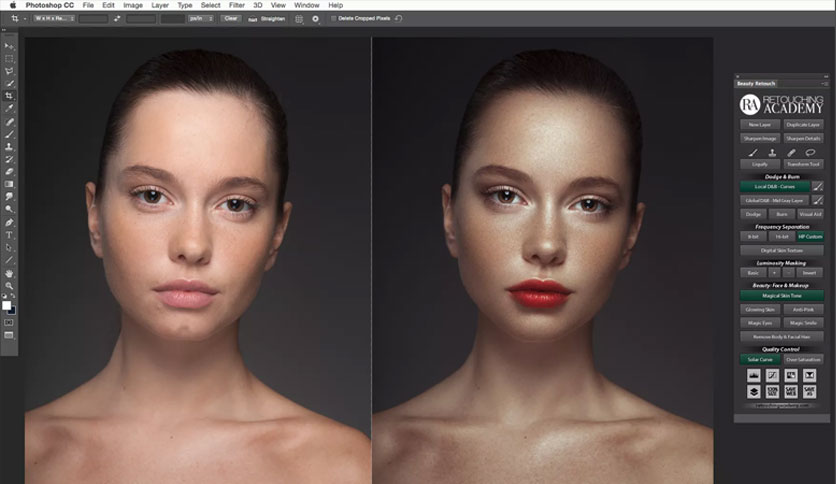Open the File menu
This screenshot has width=836, height=484.
[x=88, y=5]
